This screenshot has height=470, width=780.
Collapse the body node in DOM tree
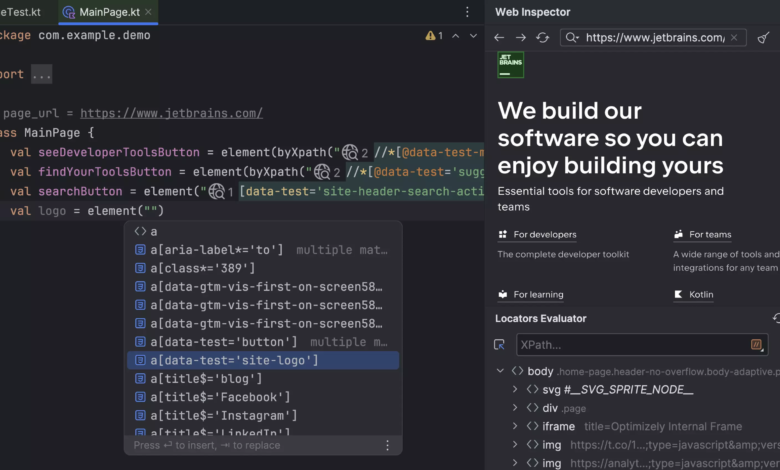tap(500, 371)
